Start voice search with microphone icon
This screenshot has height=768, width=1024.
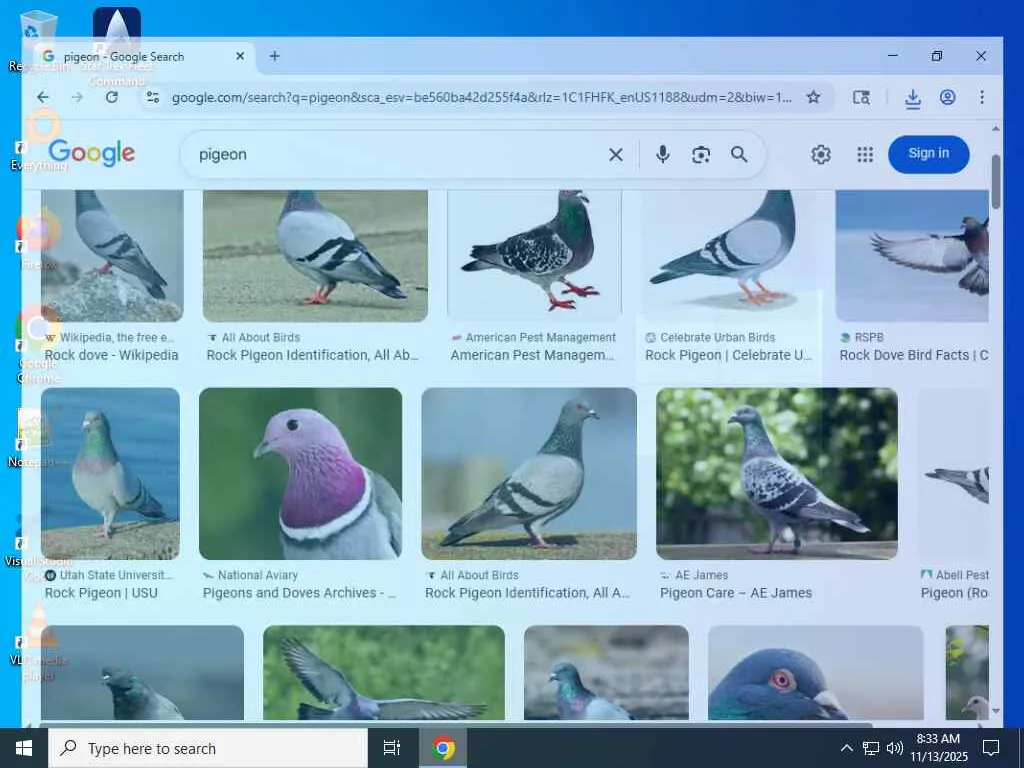pos(662,154)
